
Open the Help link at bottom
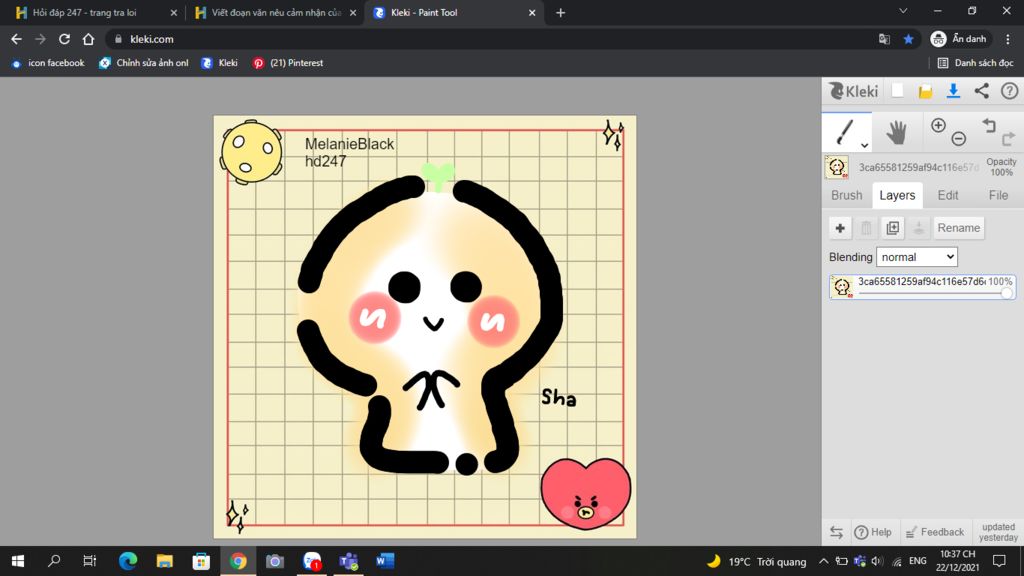tap(873, 532)
